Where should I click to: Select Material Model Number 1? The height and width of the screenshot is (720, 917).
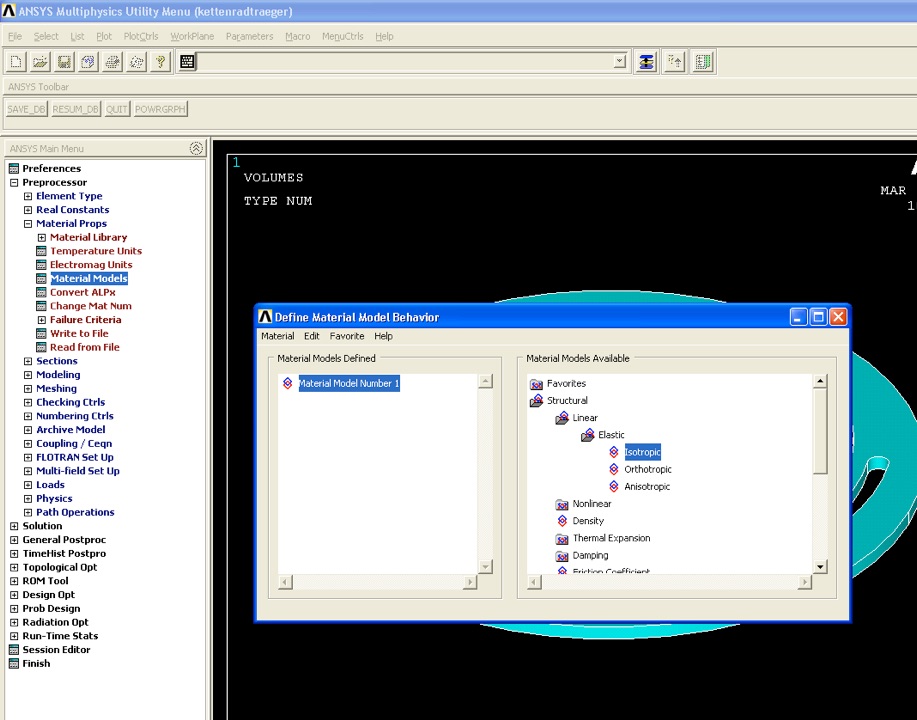[349, 383]
